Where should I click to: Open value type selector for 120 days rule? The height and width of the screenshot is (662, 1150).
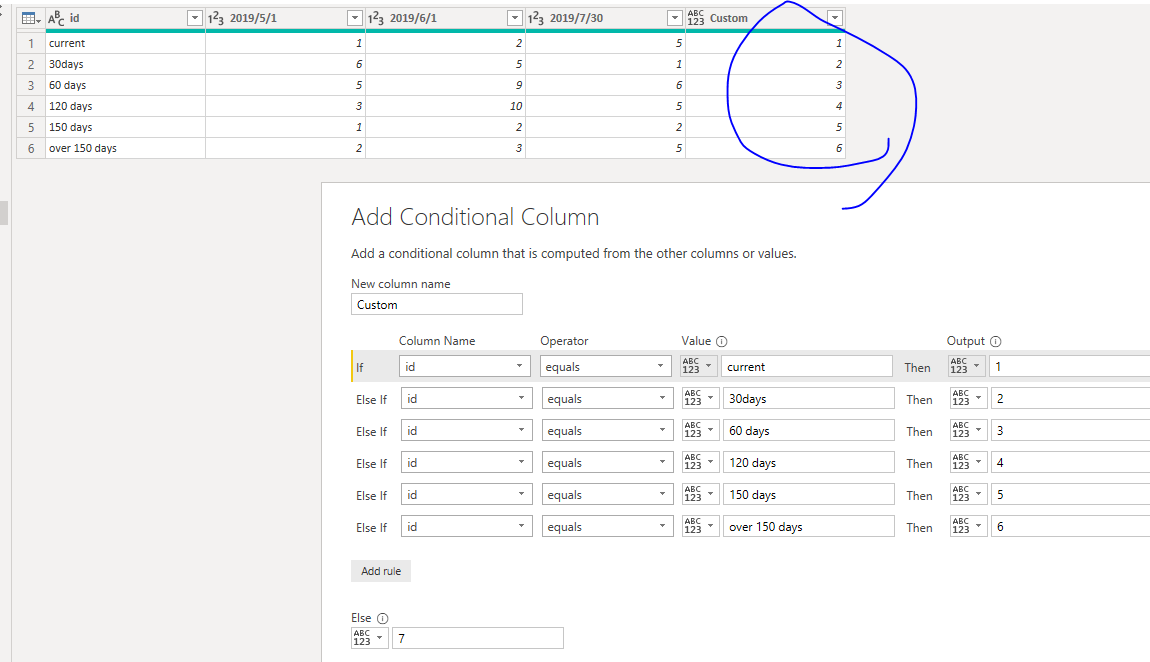(x=700, y=463)
